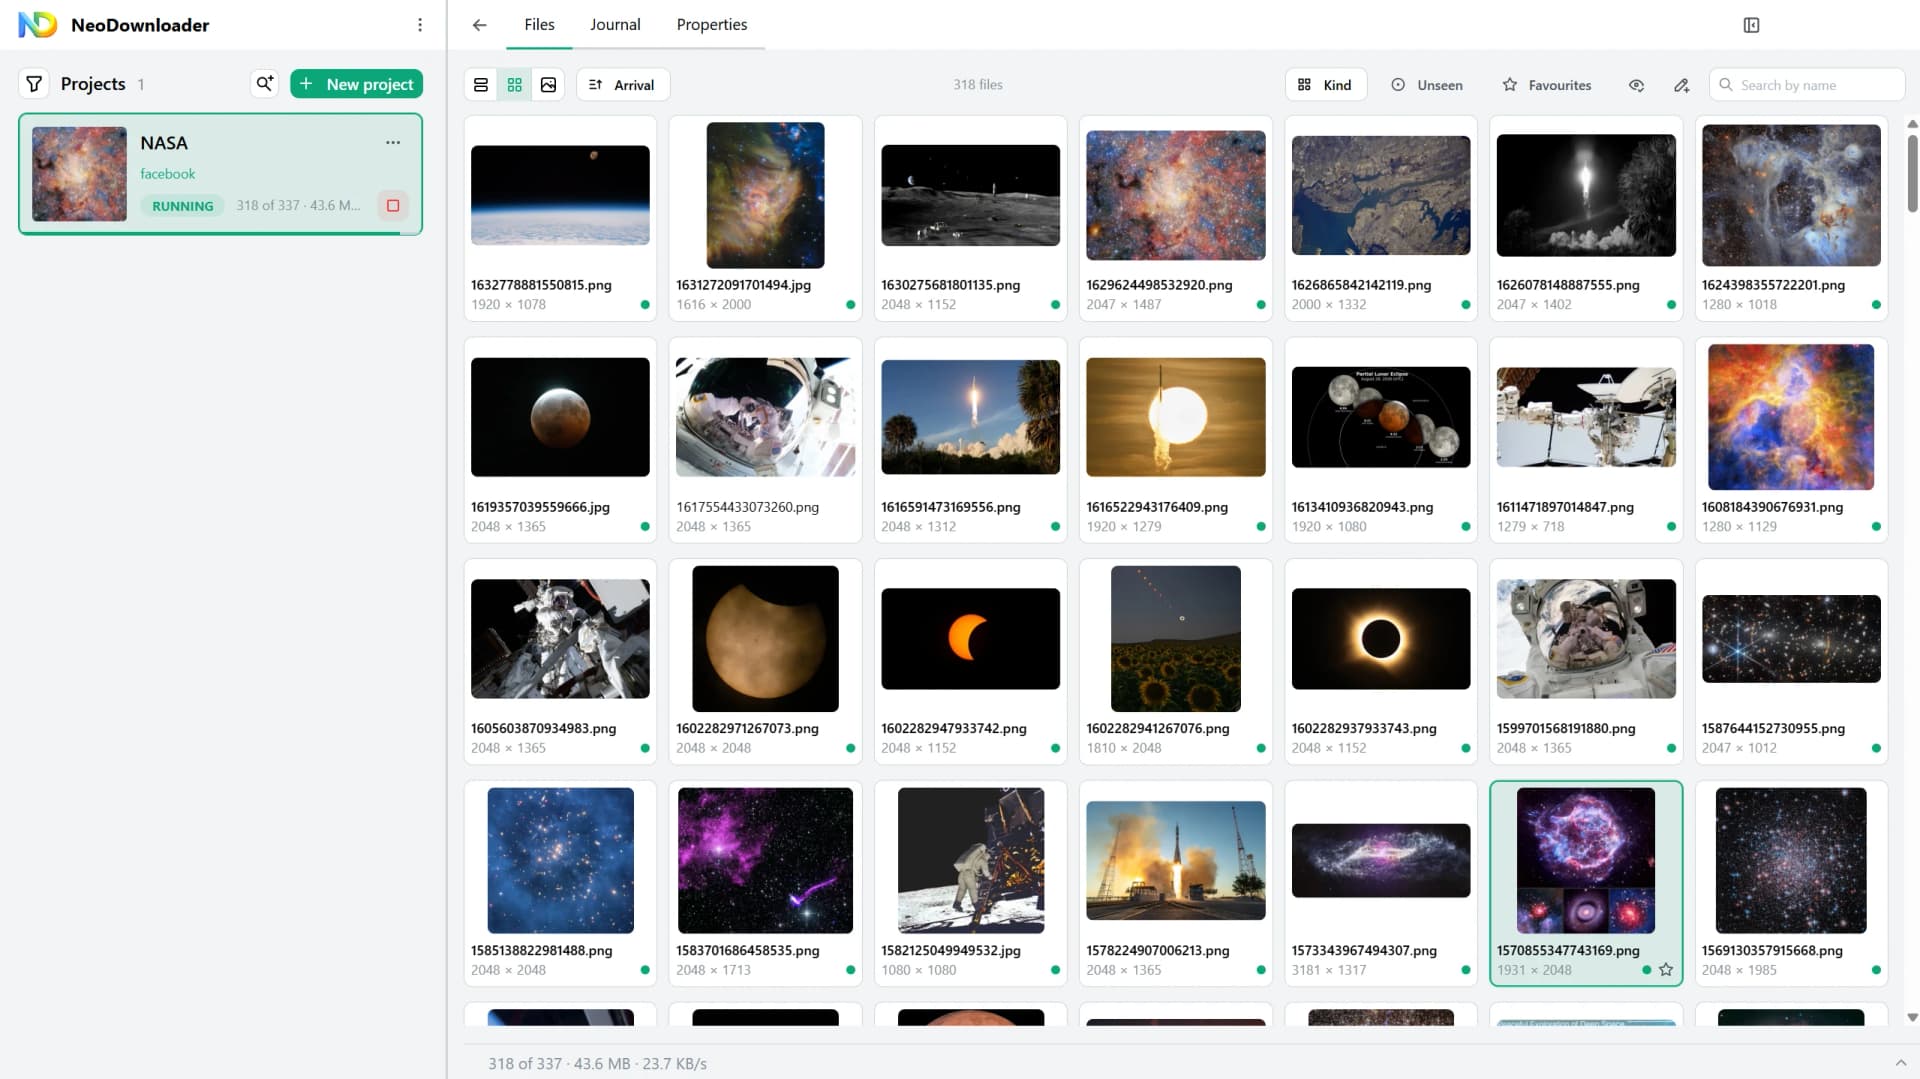The height and width of the screenshot is (1079, 1920).
Task: Open image 1631272091701494.jpg
Action: [765, 195]
